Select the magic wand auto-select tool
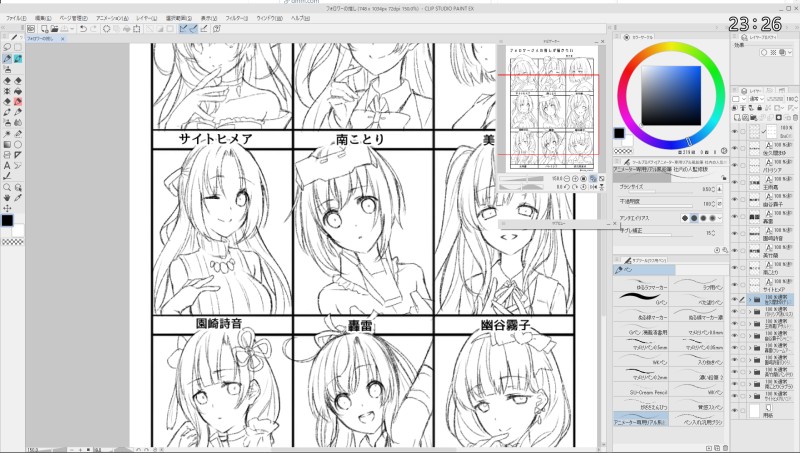Screen dimensions: 800x453 coord(7,134)
